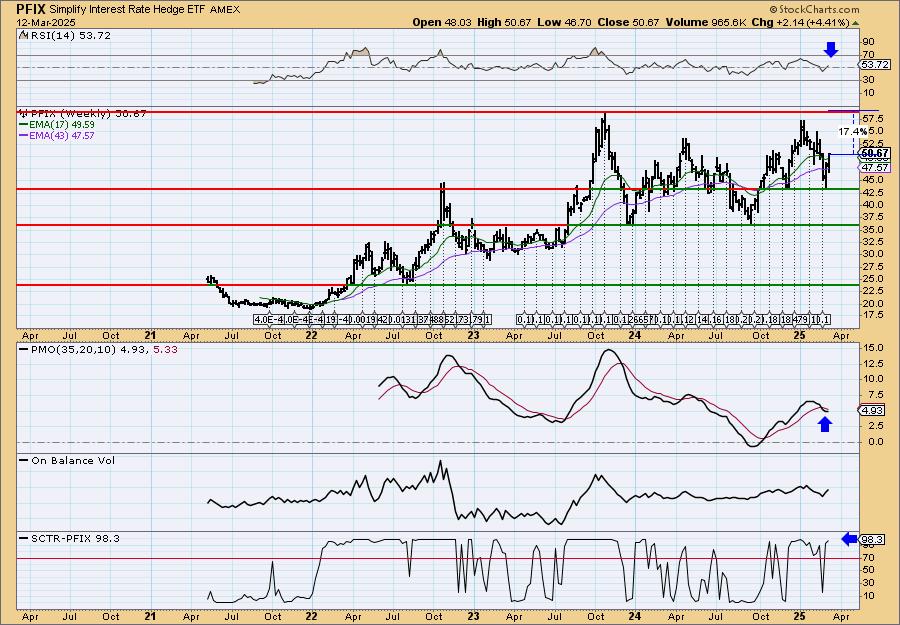Click the 90 level on the RSI scale
This screenshot has height=625, width=900.
868,42
